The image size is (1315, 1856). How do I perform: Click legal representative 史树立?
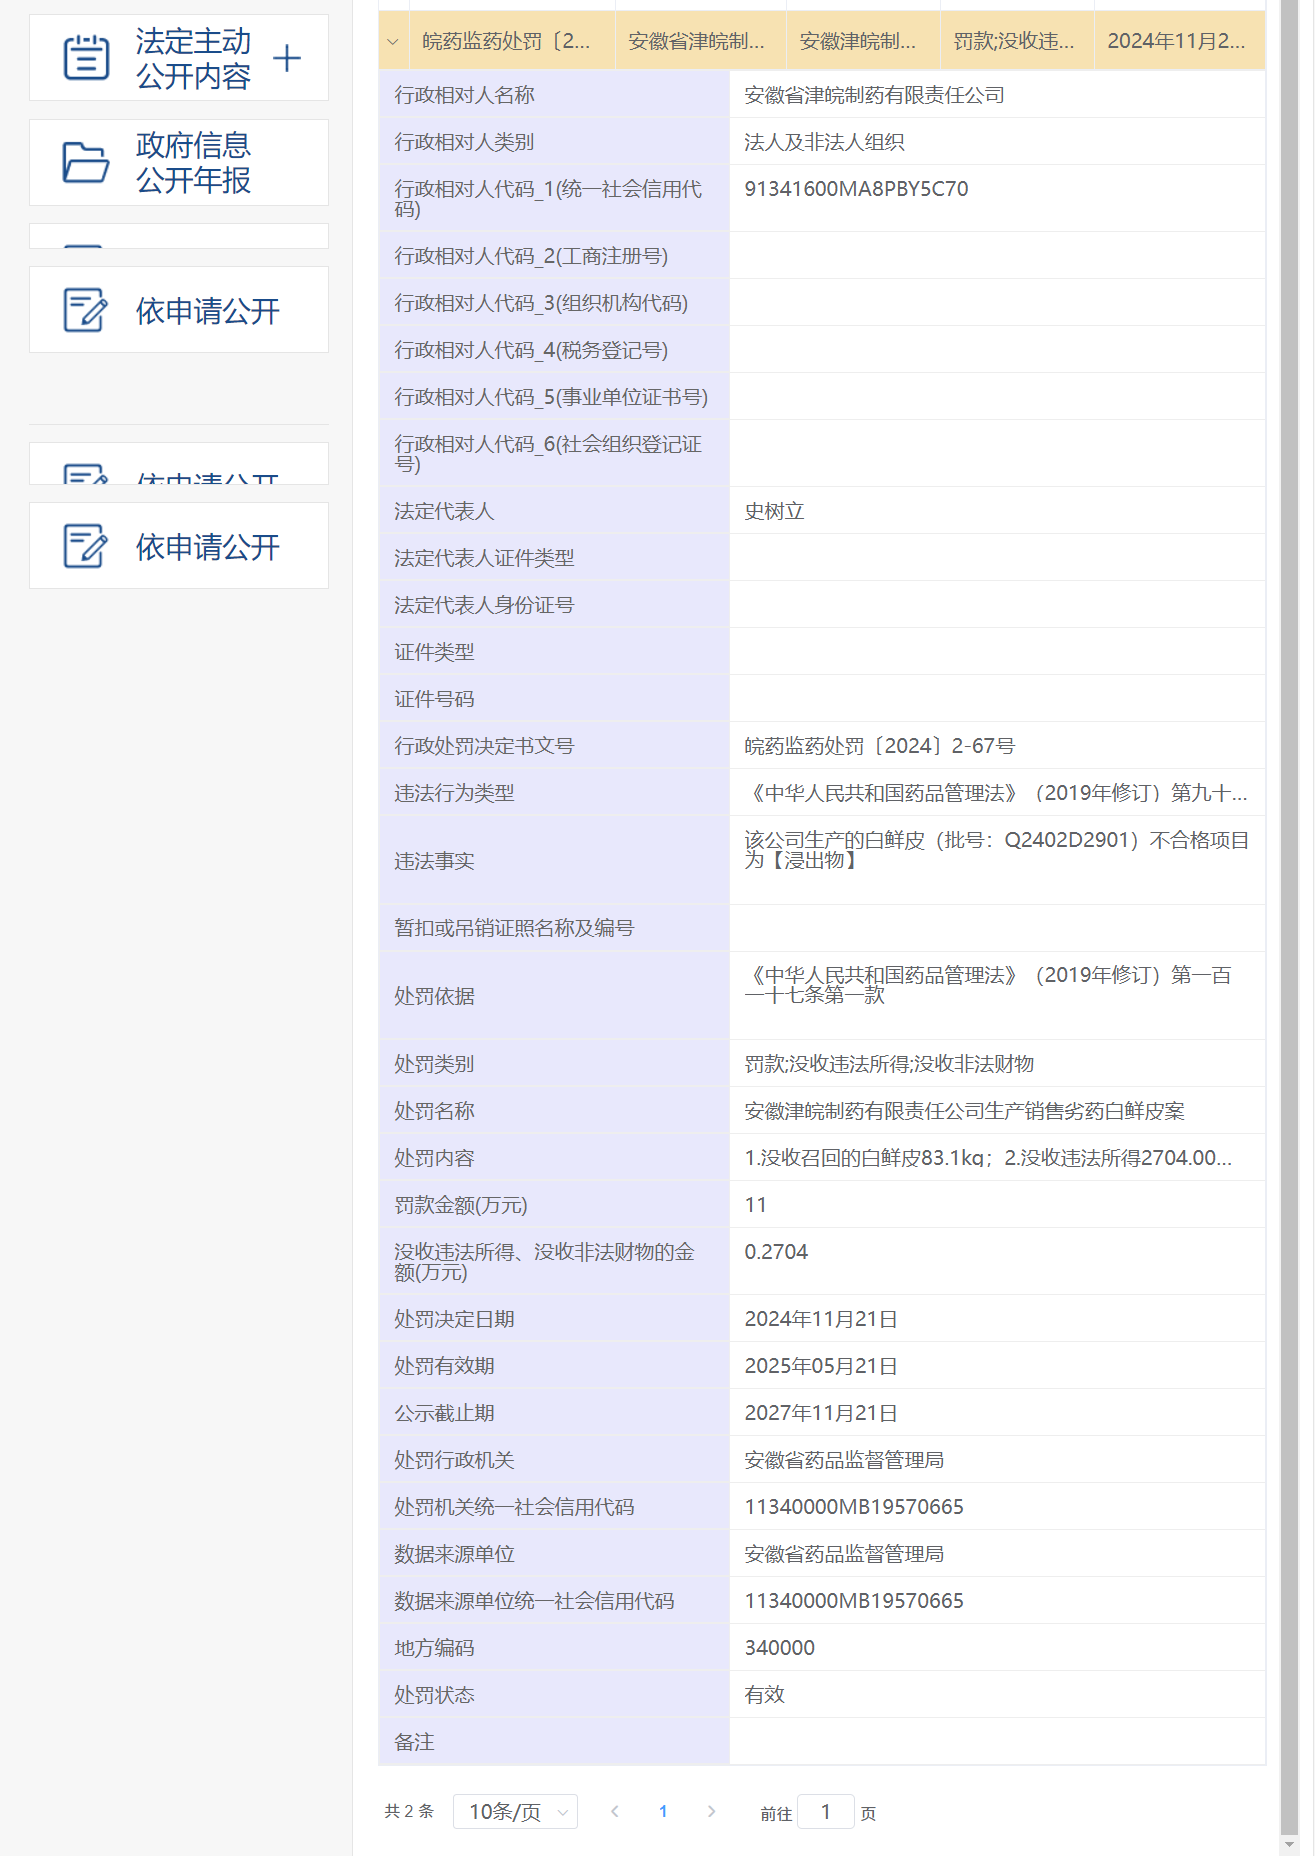pos(774,511)
